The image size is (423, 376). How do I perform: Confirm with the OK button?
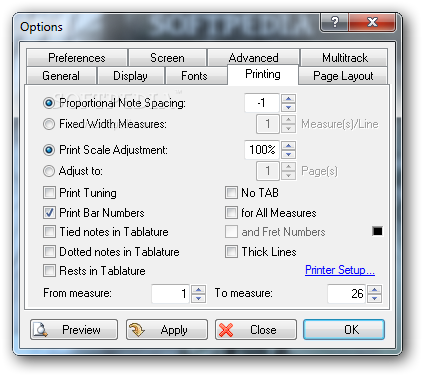click(344, 330)
